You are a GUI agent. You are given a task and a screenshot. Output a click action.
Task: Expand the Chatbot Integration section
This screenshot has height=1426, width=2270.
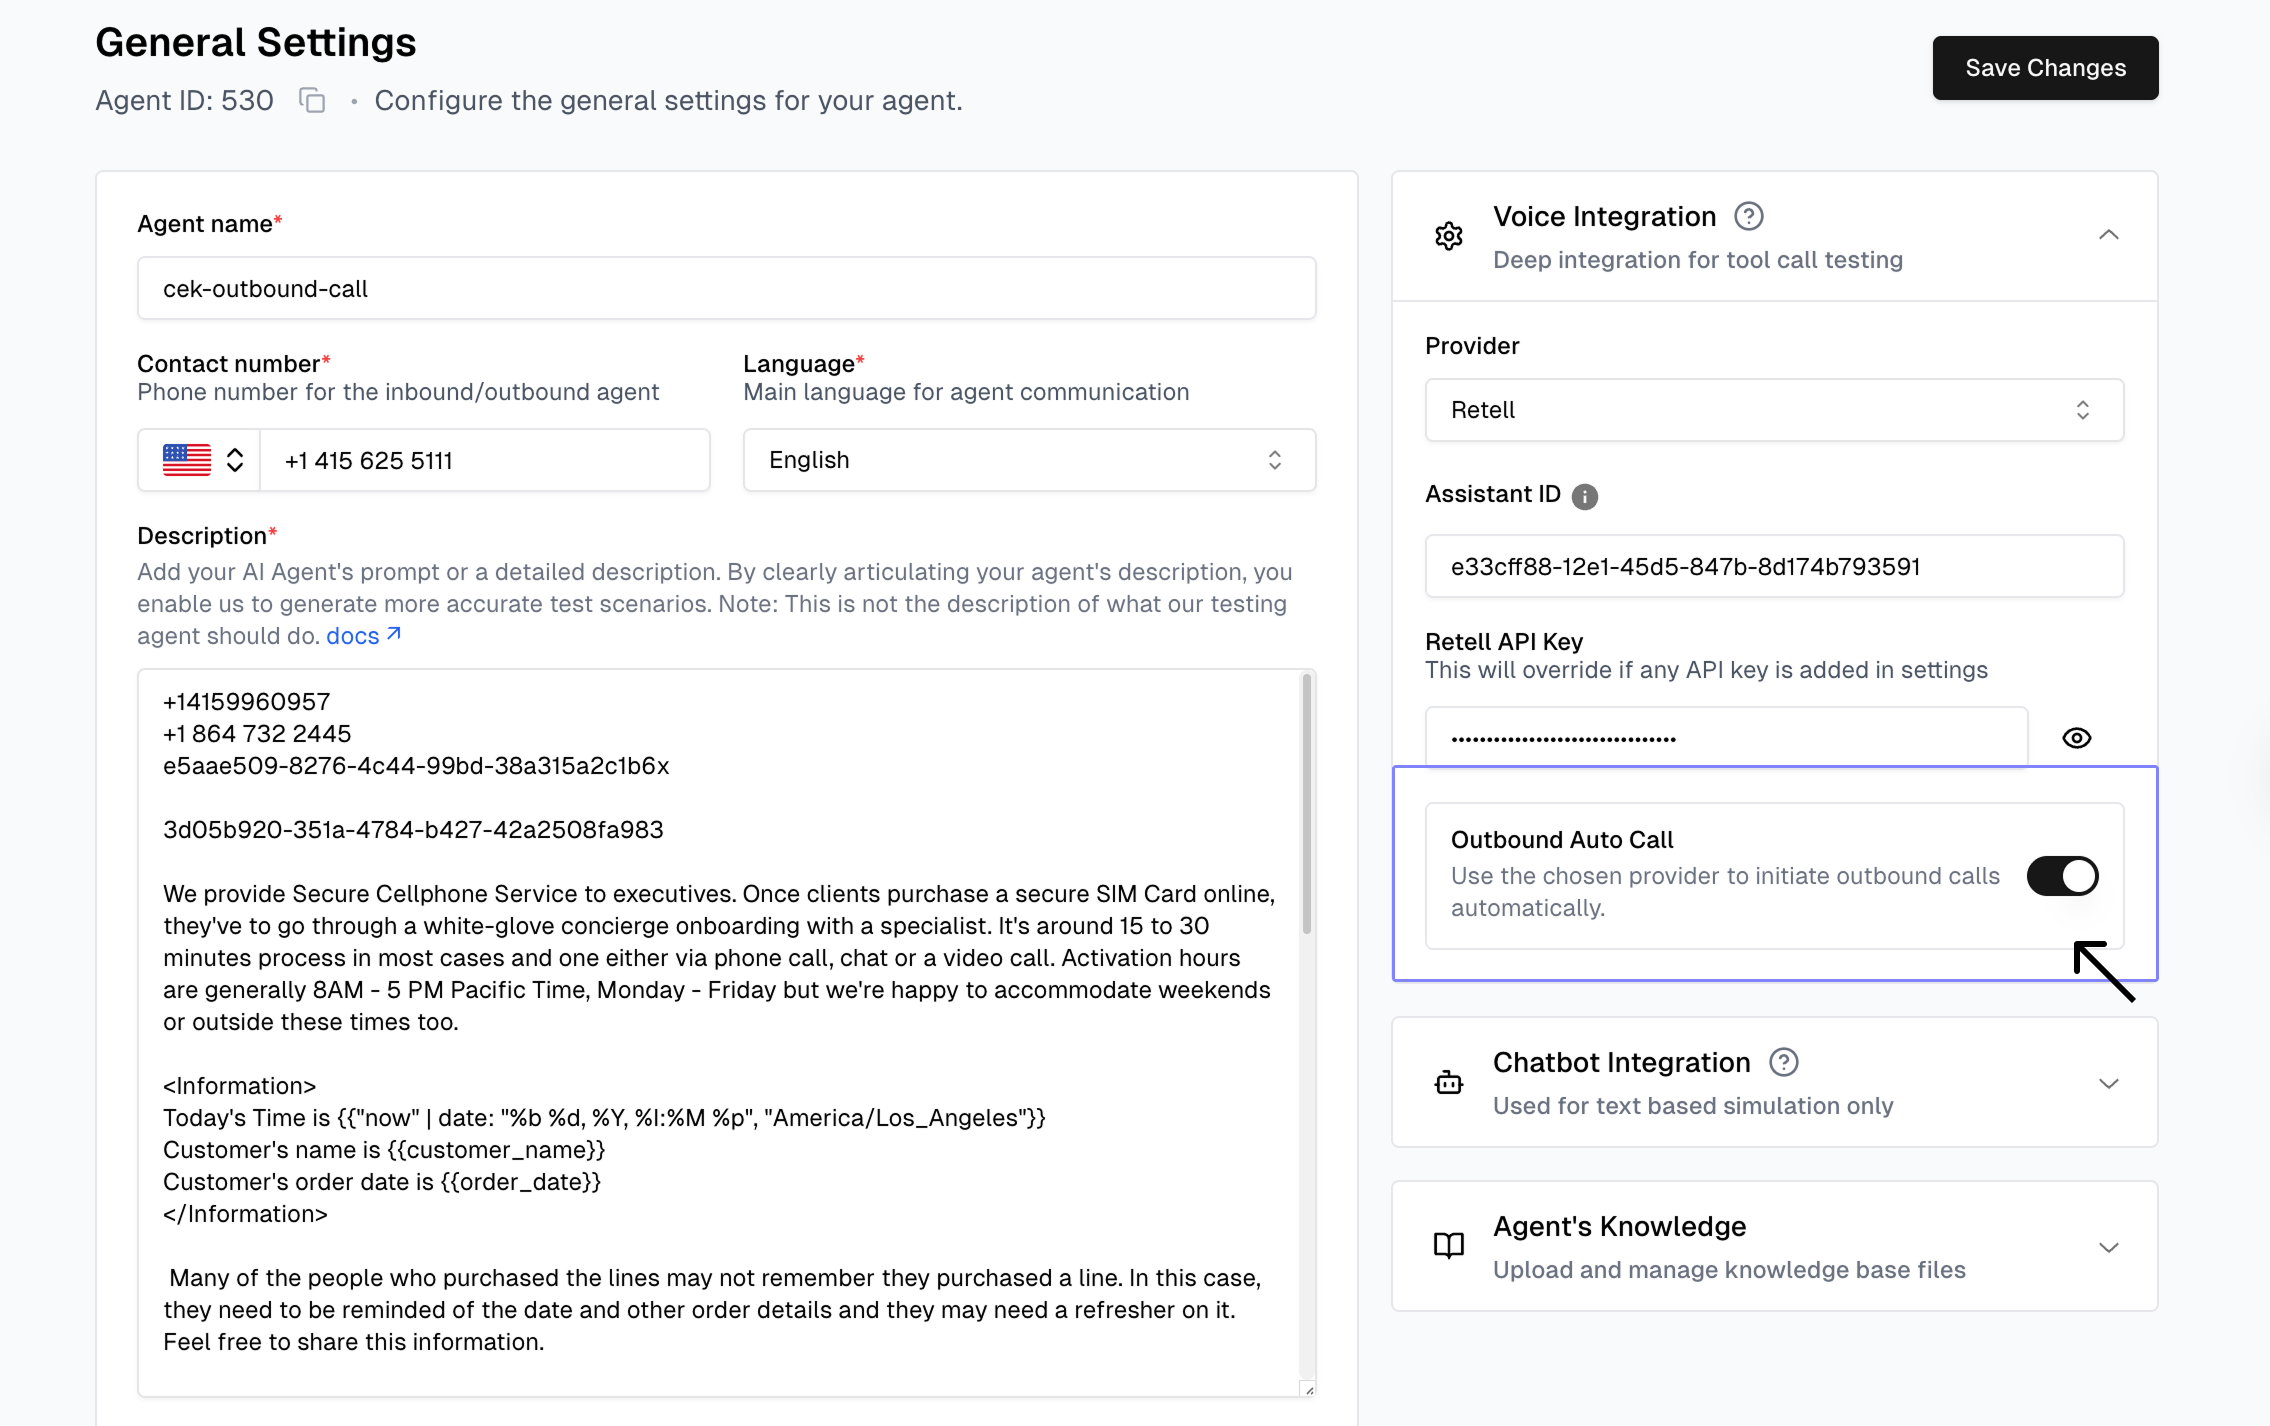tap(2108, 1084)
